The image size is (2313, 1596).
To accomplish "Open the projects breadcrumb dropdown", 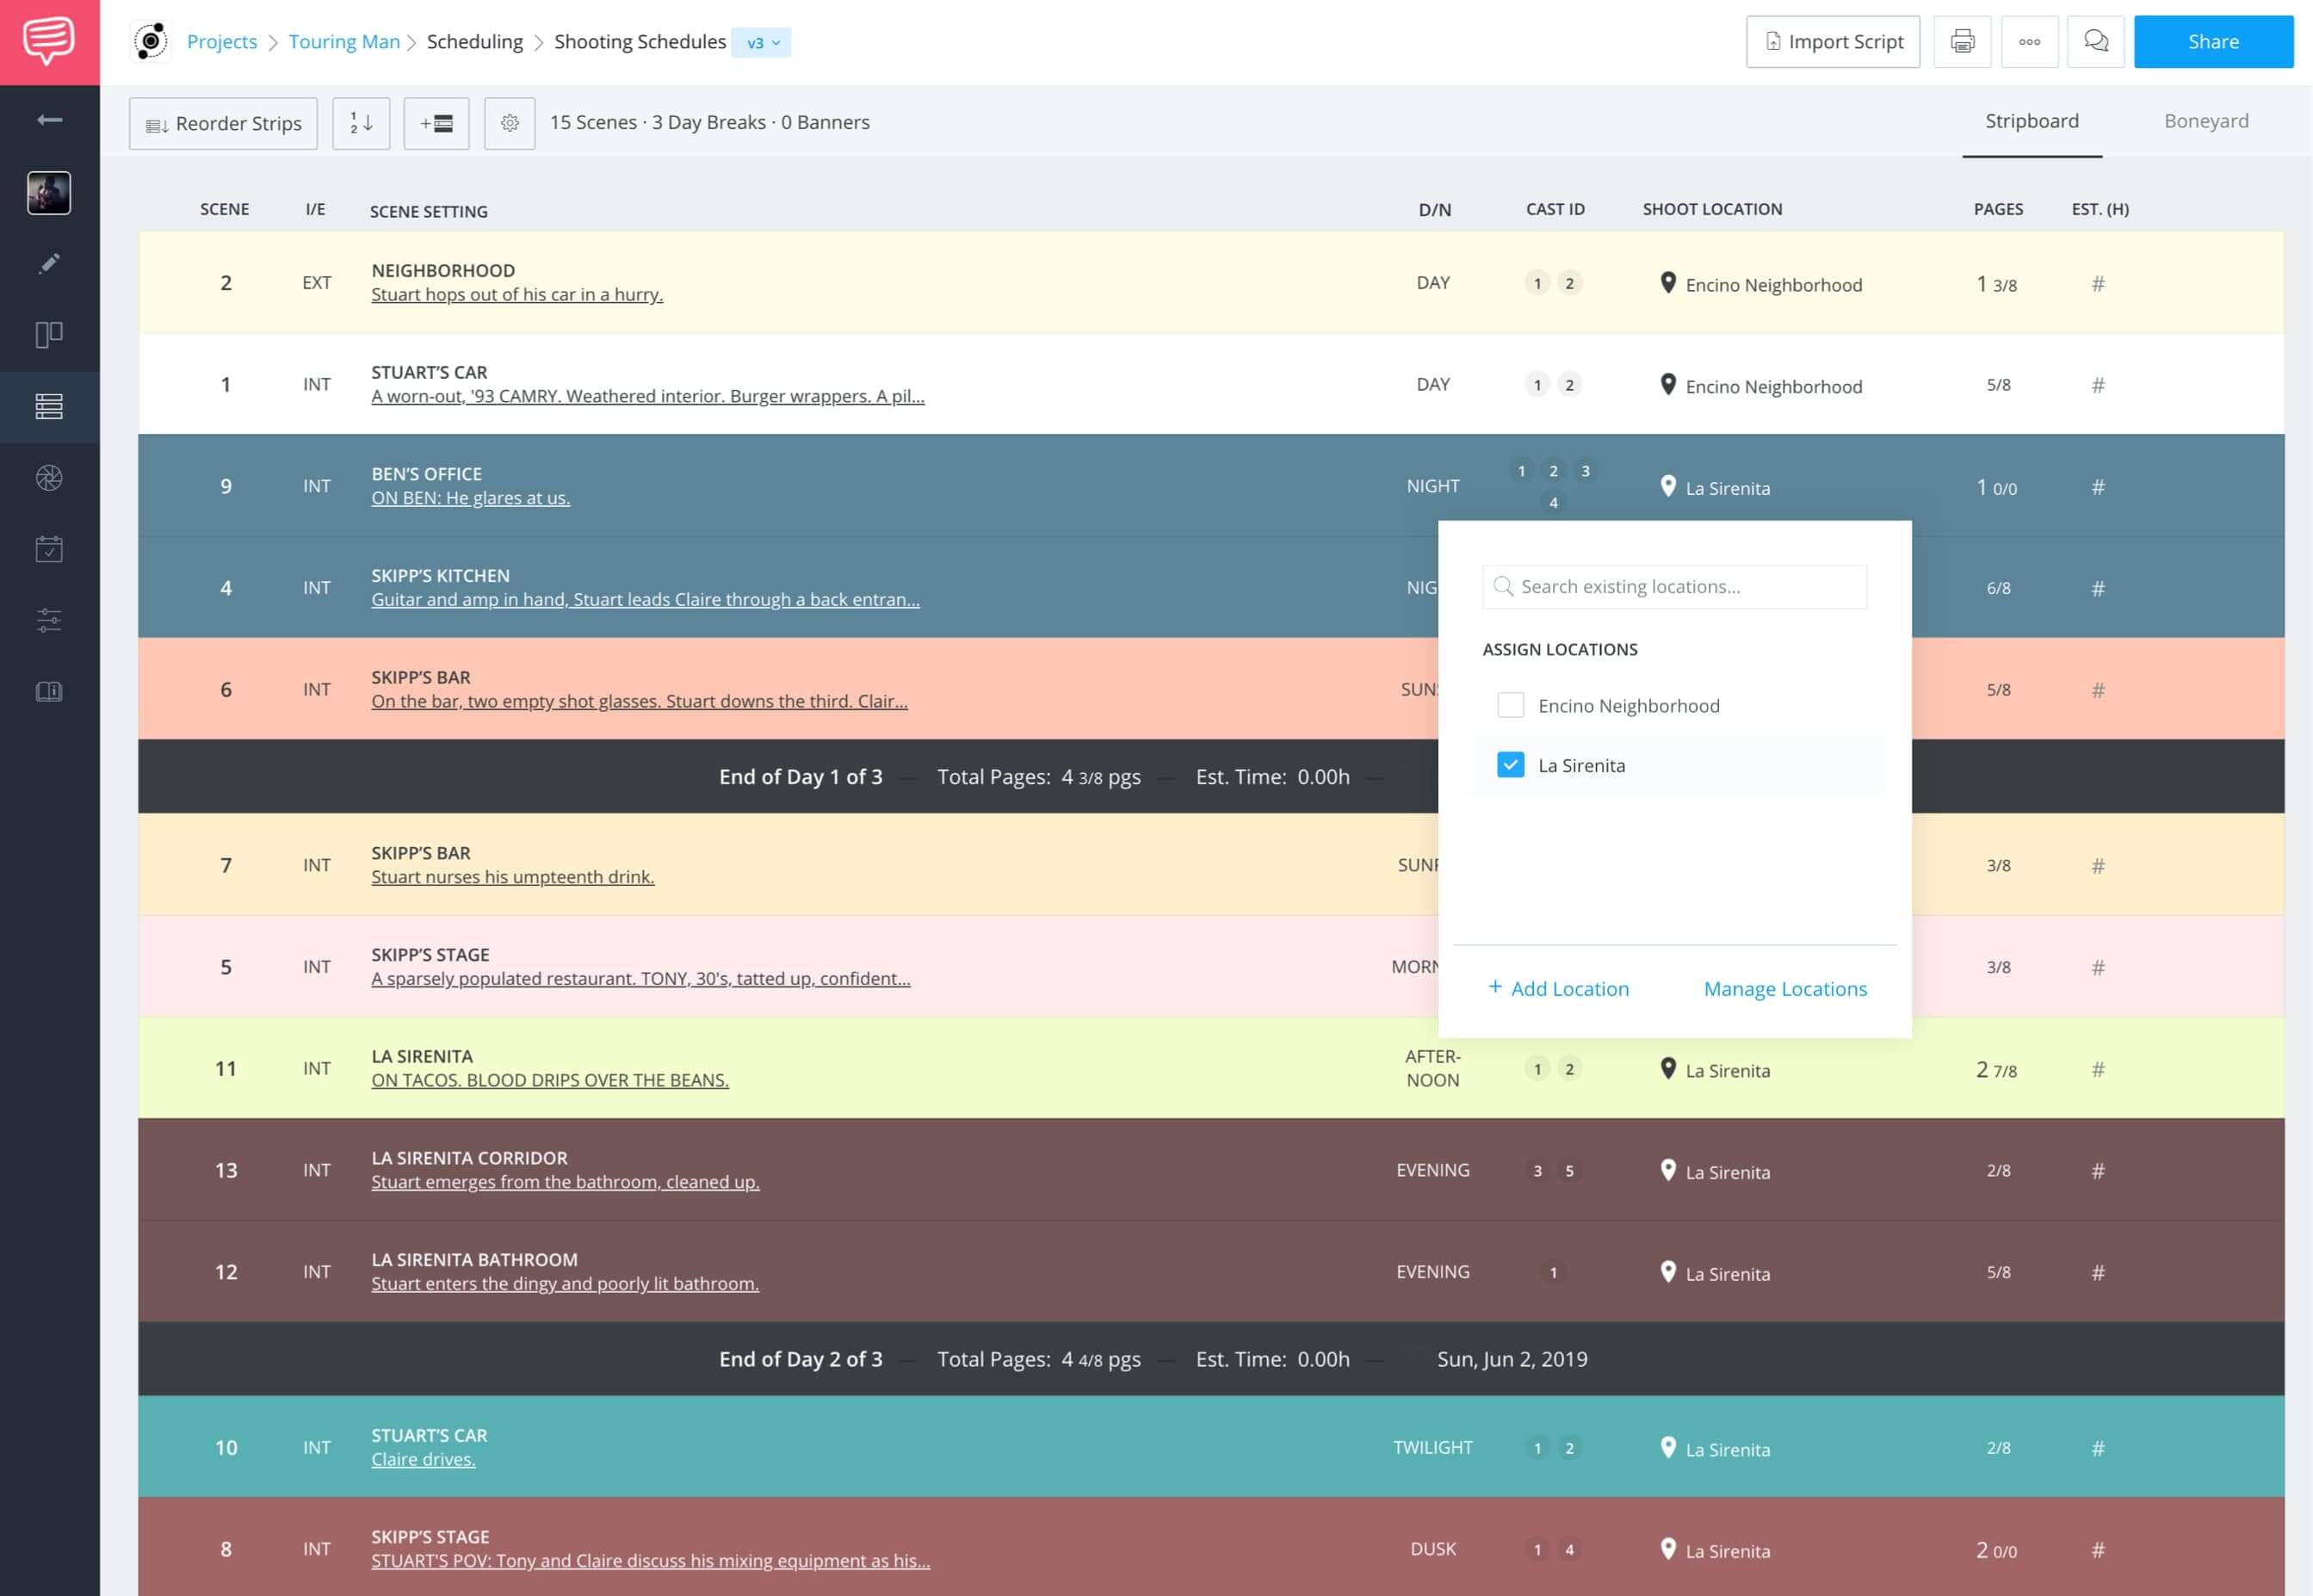I will tap(223, 42).
